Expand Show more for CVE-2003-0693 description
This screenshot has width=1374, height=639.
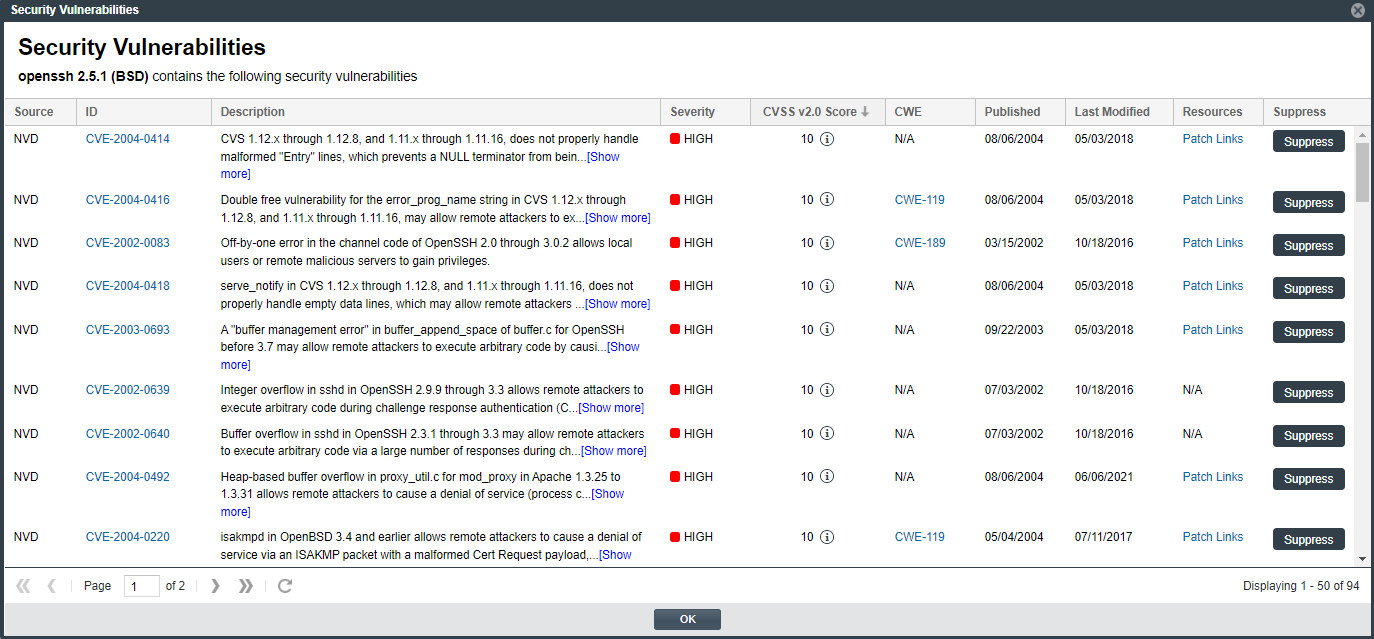point(623,347)
